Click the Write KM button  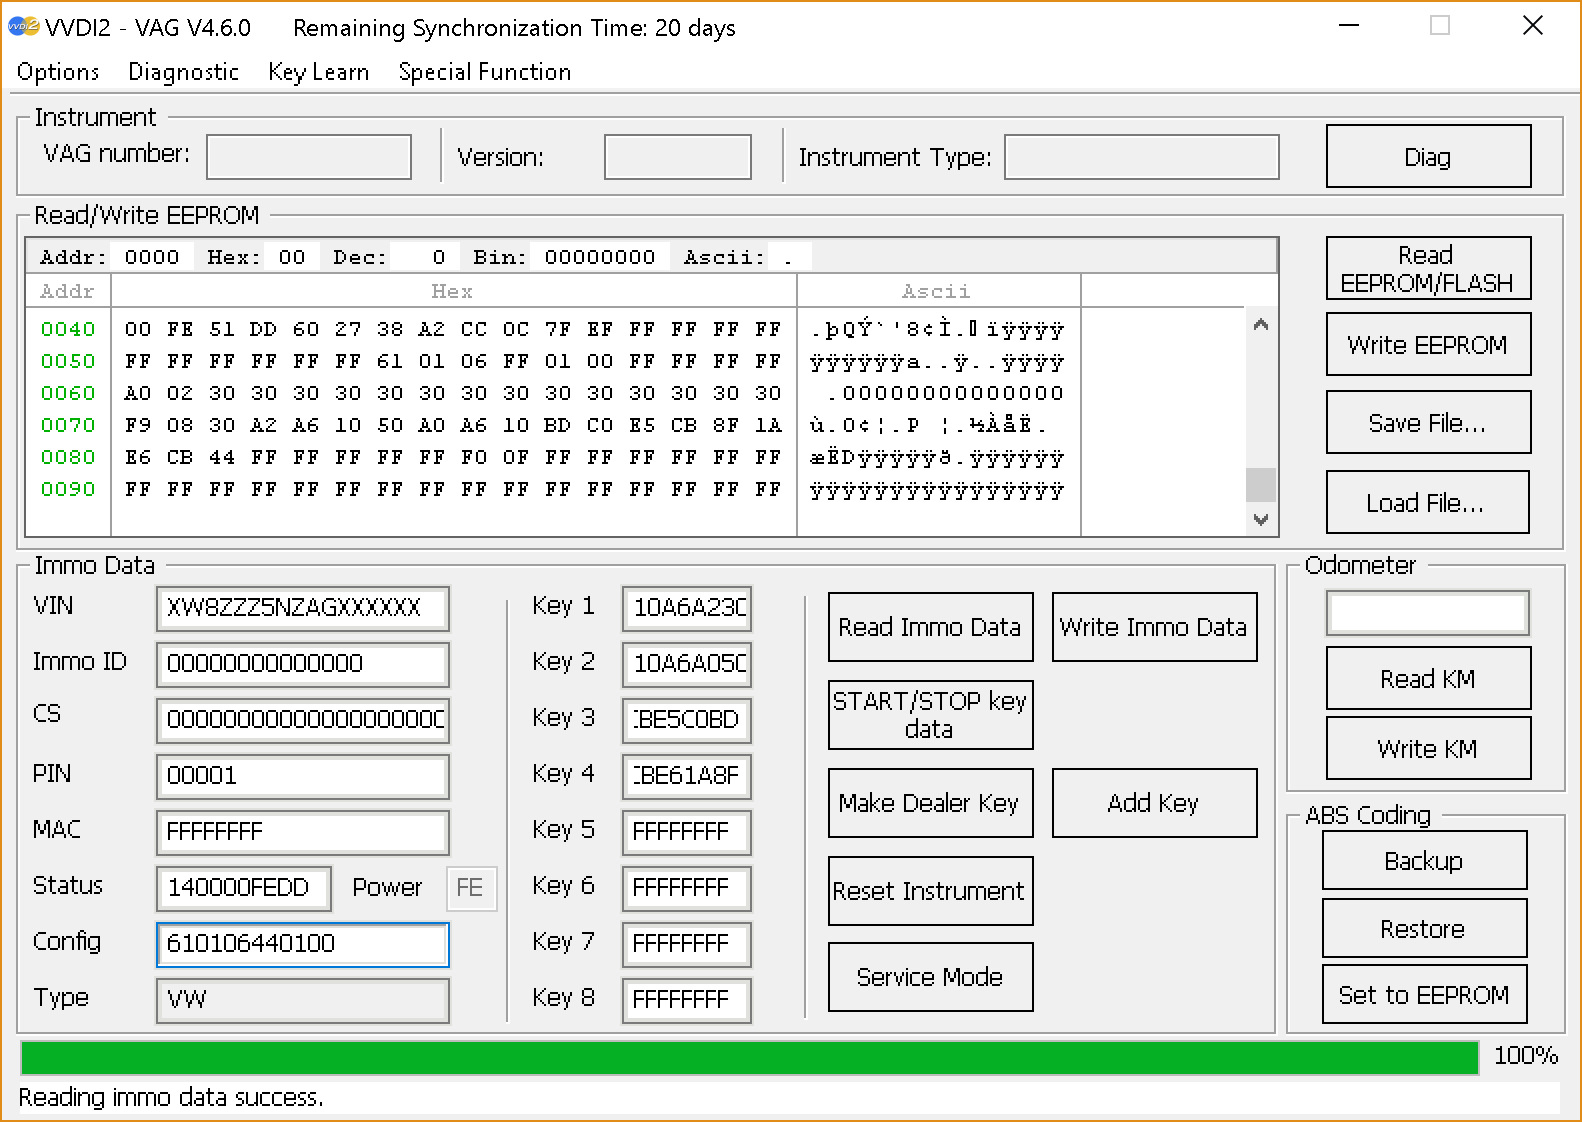click(x=1428, y=748)
